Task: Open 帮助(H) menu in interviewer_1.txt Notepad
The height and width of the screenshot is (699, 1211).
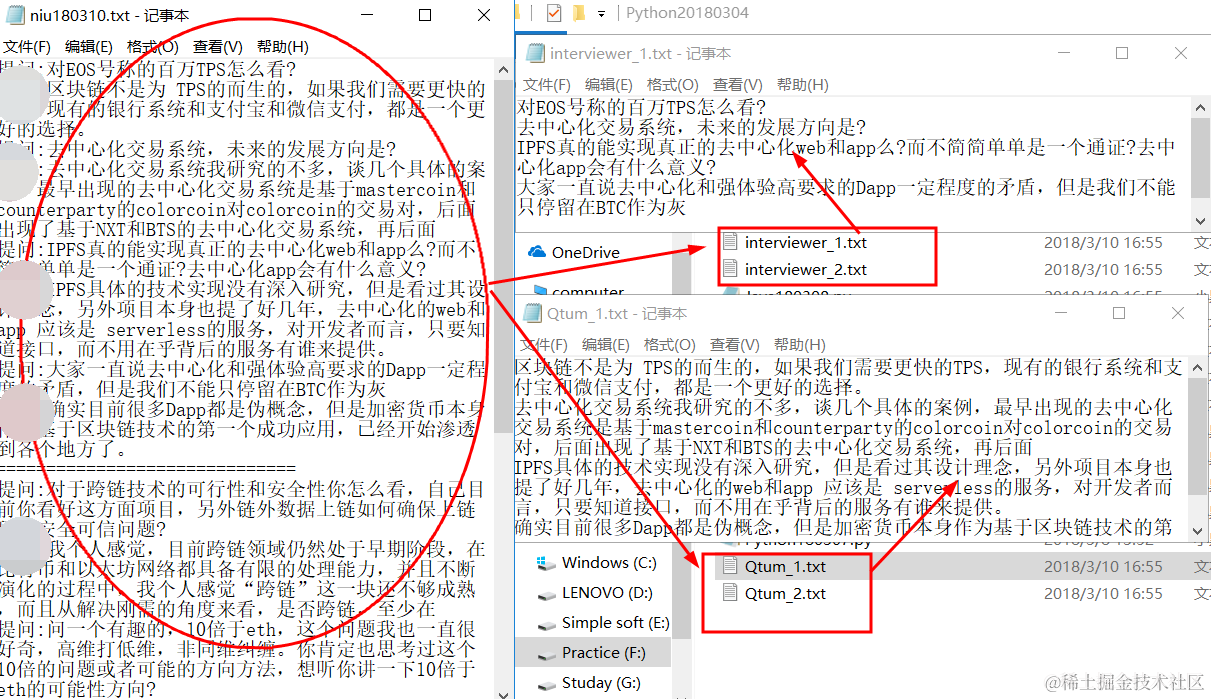Action: 803,85
